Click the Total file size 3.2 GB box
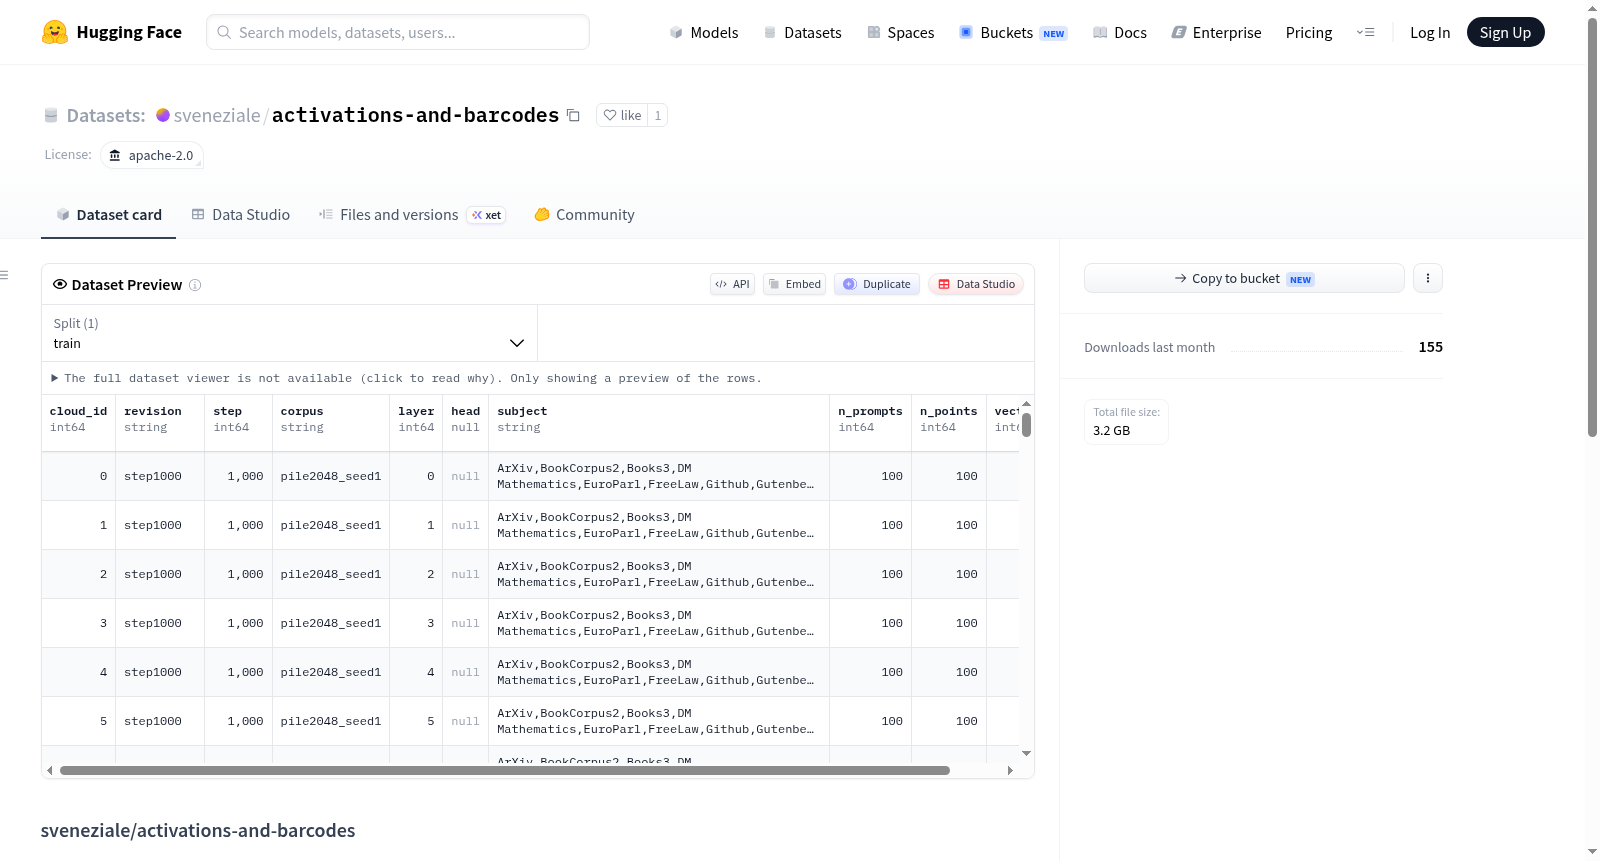Image resolution: width=1600 pixels, height=861 pixels. pyautogui.click(x=1126, y=421)
